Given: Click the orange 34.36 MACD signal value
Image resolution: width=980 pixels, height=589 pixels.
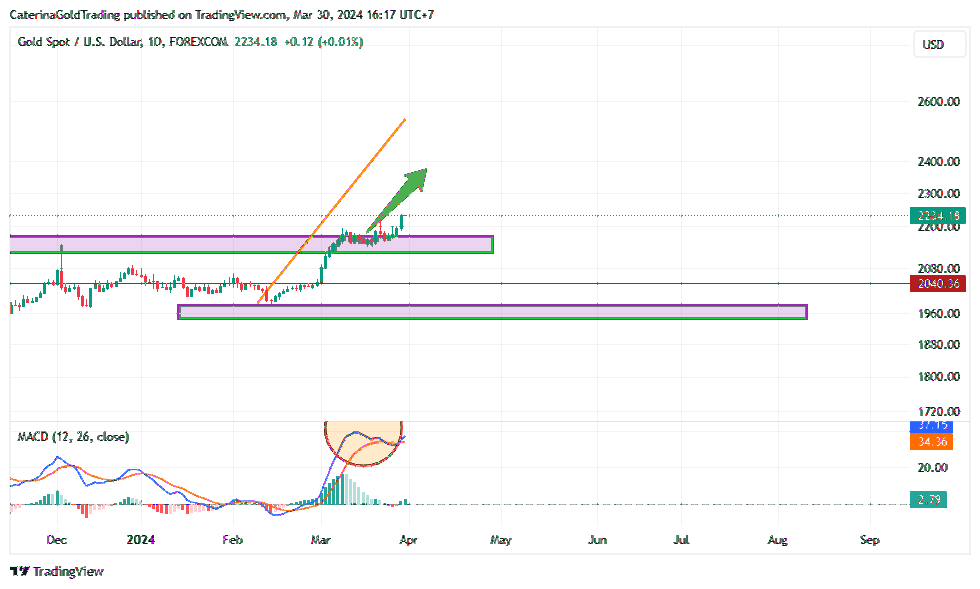Looking at the screenshot, I should (931, 442).
